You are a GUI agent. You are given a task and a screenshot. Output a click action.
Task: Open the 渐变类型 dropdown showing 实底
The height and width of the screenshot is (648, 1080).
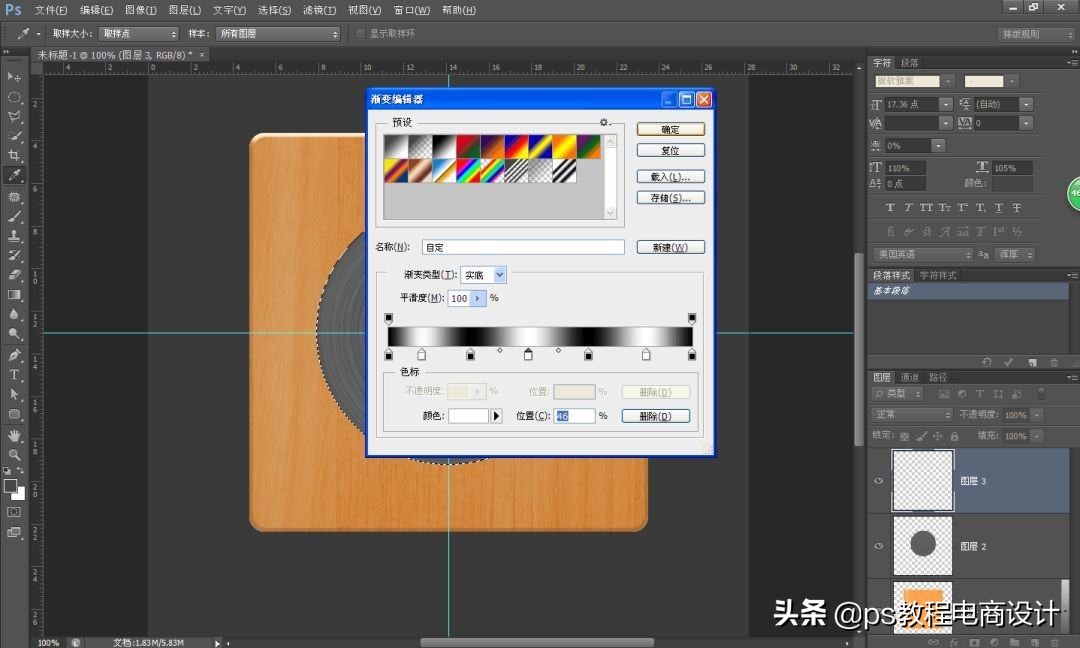tap(483, 274)
